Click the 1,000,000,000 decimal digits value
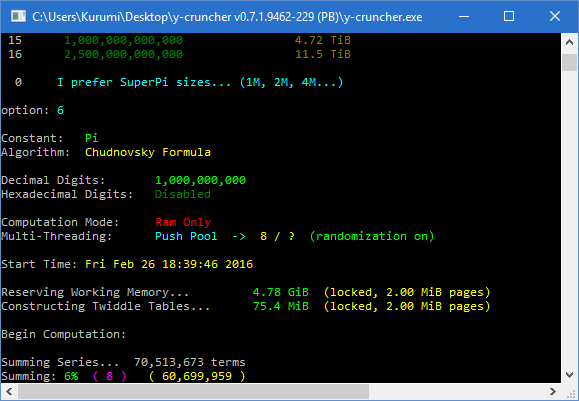This screenshot has width=579, height=401. pyautogui.click(x=201, y=180)
